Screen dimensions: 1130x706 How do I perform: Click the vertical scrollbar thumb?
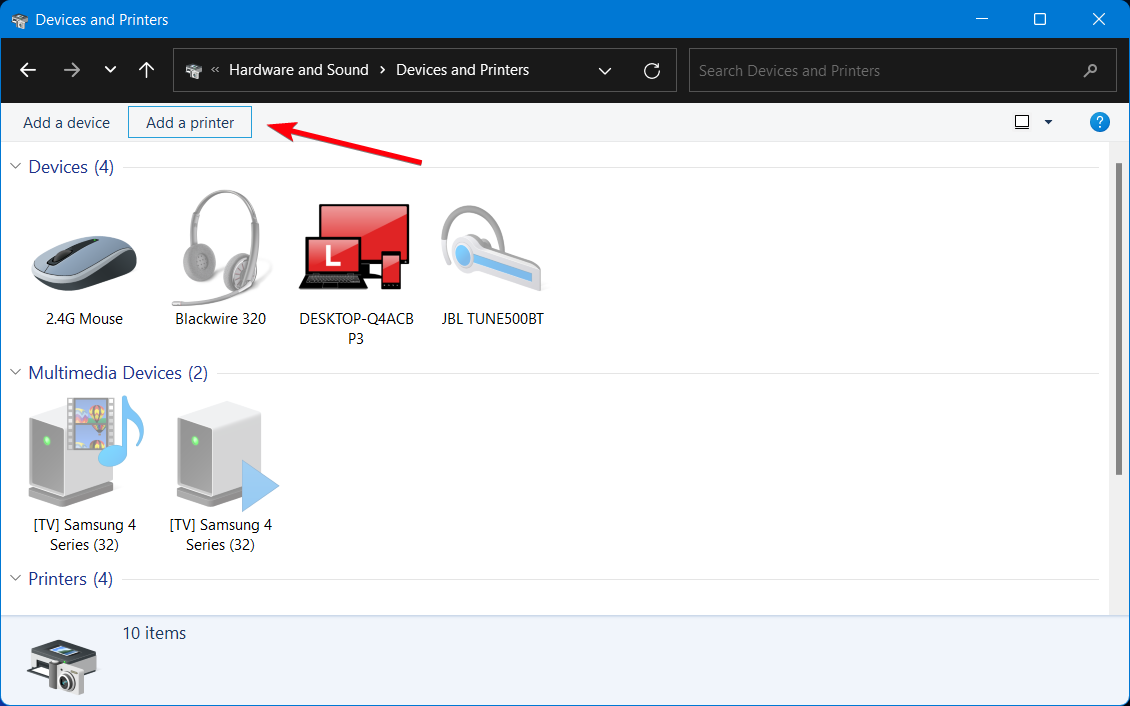click(1118, 319)
